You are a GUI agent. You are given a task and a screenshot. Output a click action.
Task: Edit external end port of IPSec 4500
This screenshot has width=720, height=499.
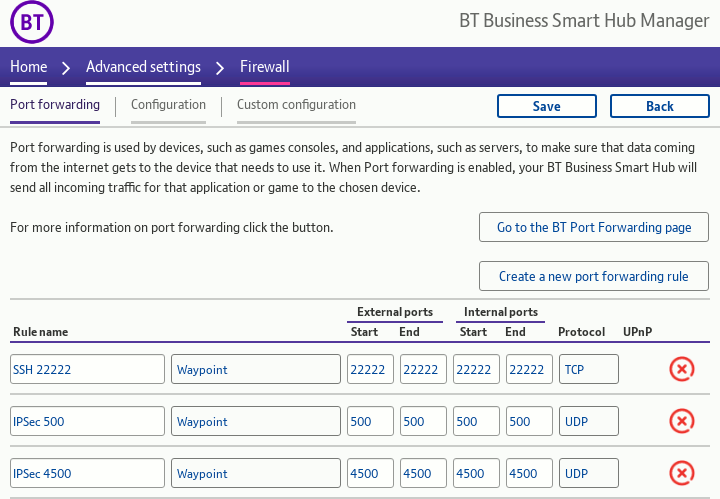(423, 473)
